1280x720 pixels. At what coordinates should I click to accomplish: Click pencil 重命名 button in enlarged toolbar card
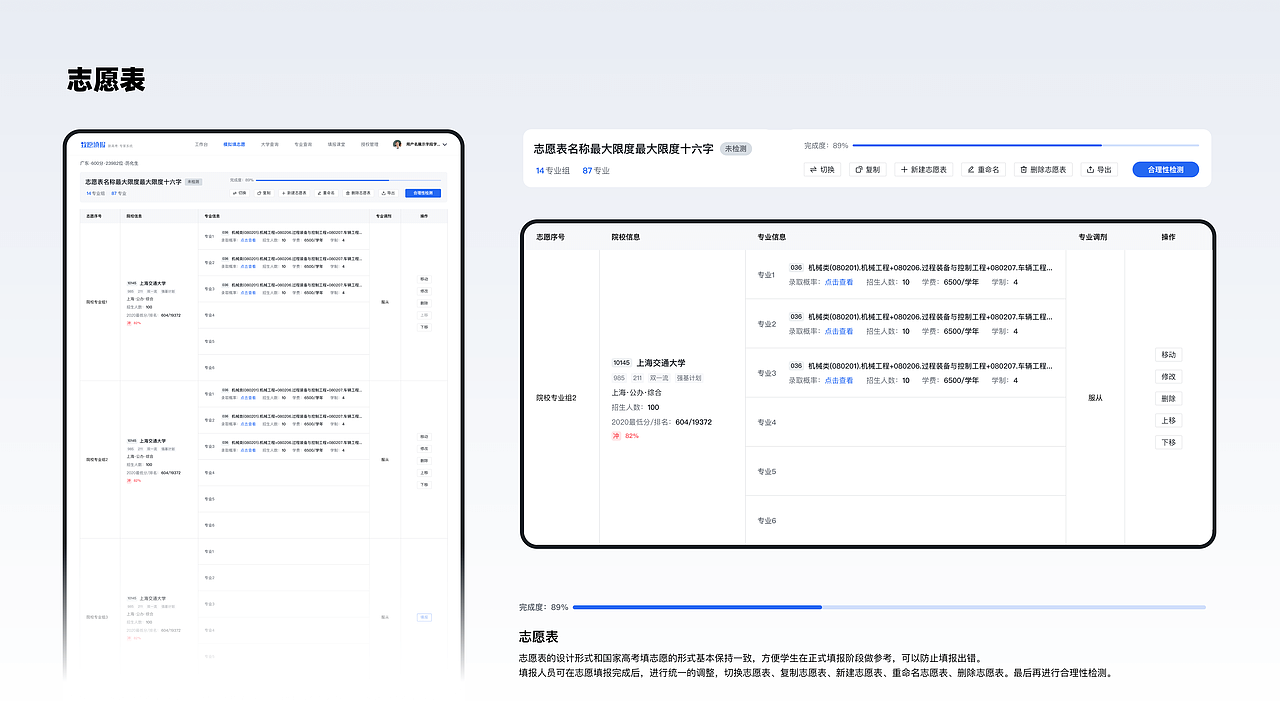click(984, 170)
